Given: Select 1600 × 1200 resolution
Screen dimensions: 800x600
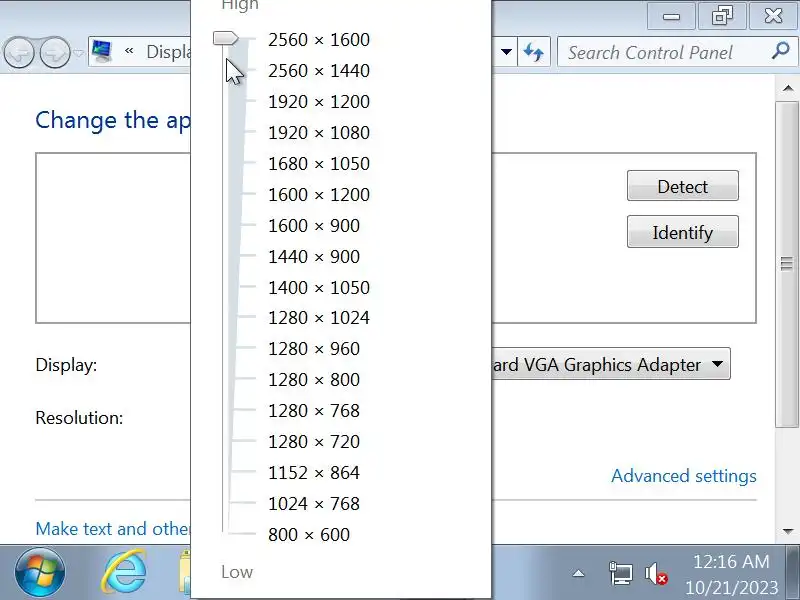Looking at the screenshot, I should pos(319,195).
